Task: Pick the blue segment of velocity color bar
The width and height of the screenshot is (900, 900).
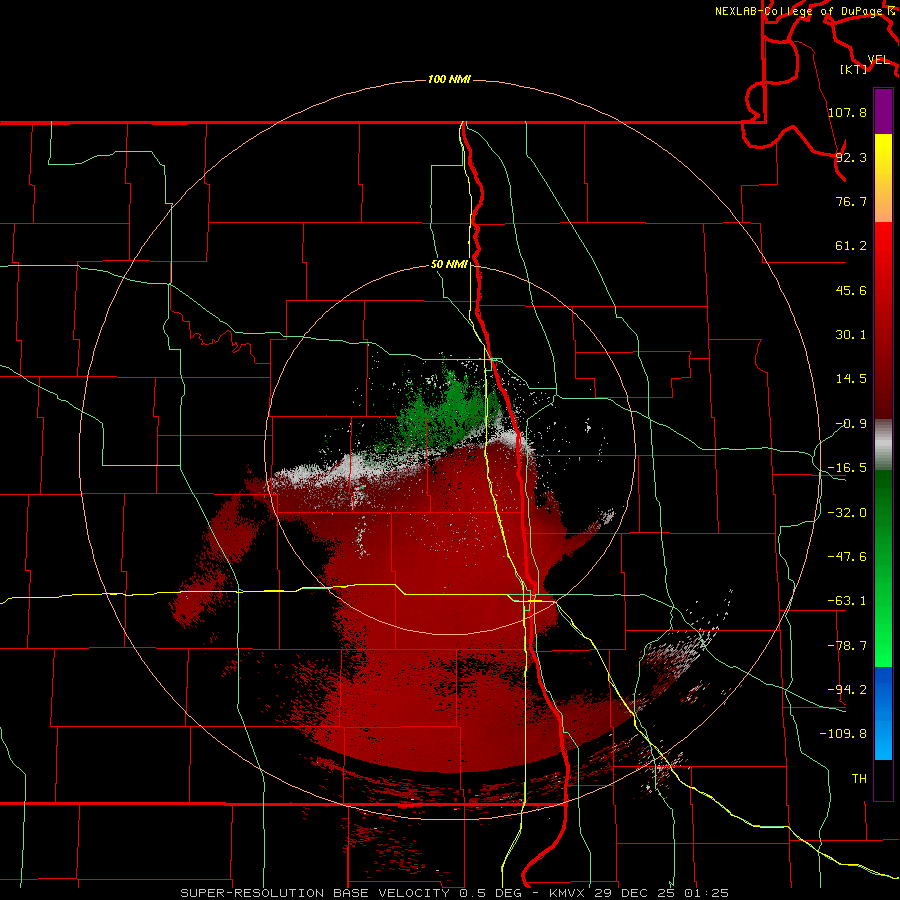Action: tap(883, 713)
